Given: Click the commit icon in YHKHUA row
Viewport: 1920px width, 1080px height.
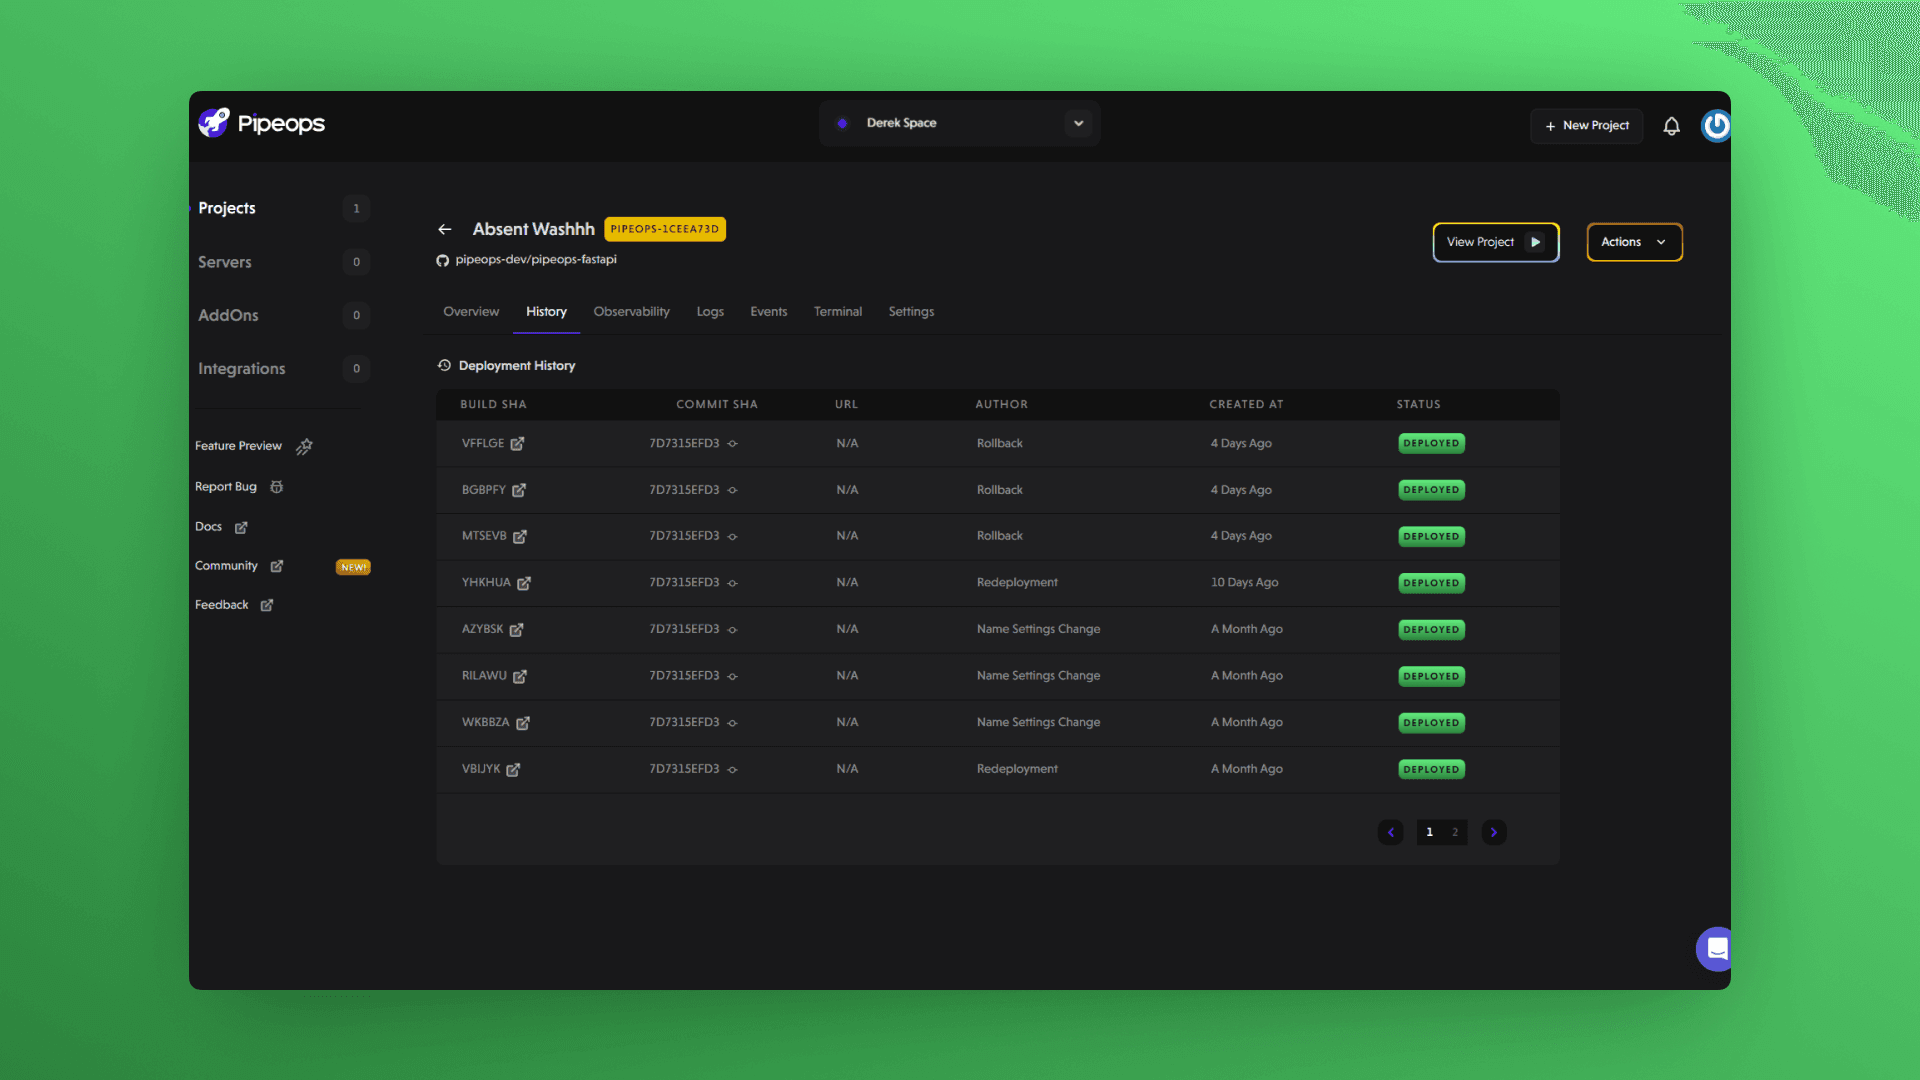Looking at the screenshot, I should [x=732, y=583].
